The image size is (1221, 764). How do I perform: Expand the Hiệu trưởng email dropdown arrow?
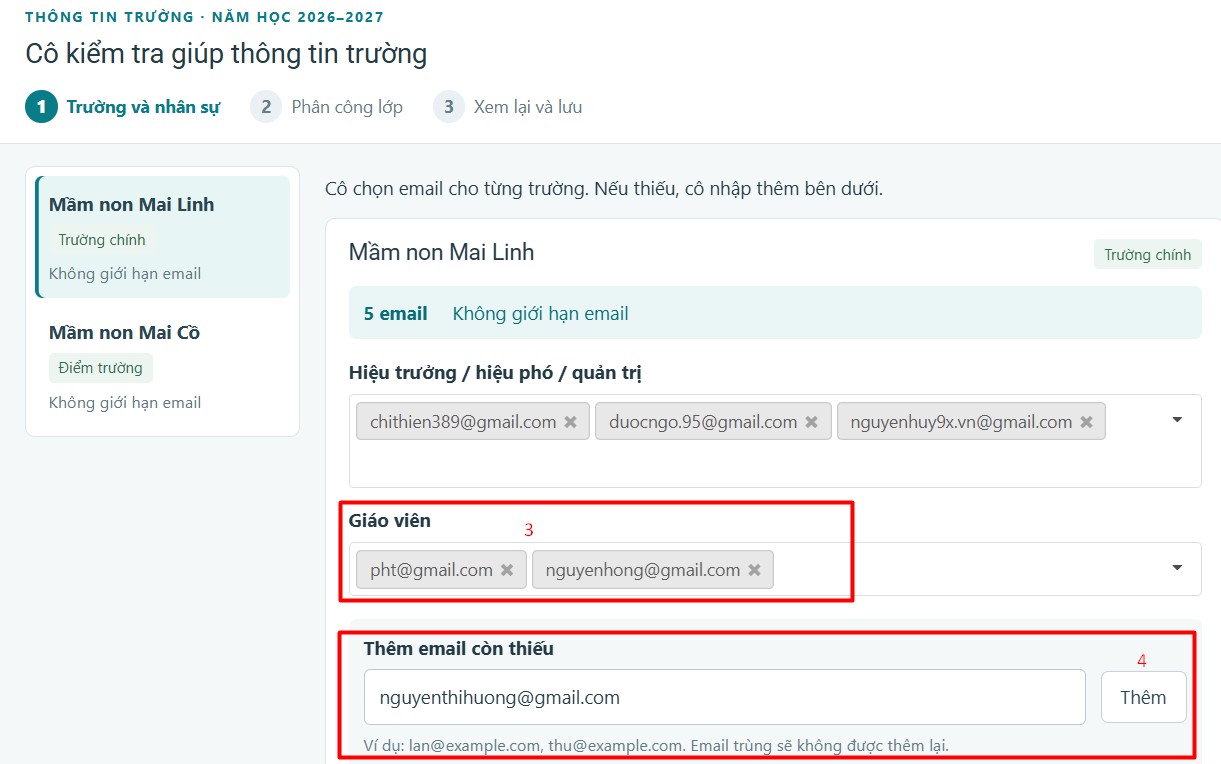coord(1177,420)
